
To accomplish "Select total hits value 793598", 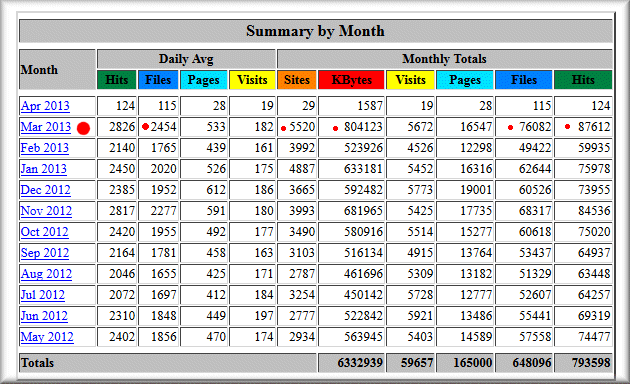I will click(591, 363).
